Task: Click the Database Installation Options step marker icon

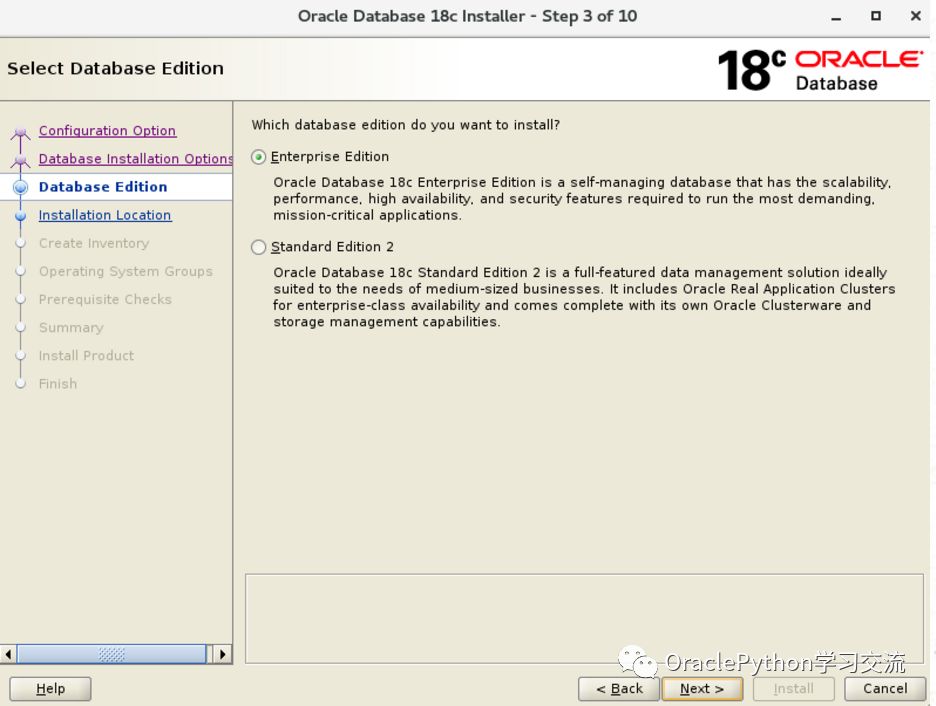Action: (x=20, y=160)
